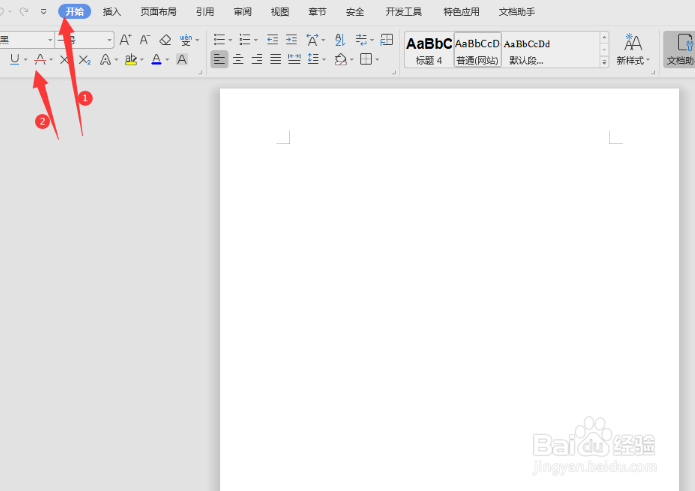Open the numbering style dropdown arrow
This screenshot has height=491, width=695.
tap(256, 40)
